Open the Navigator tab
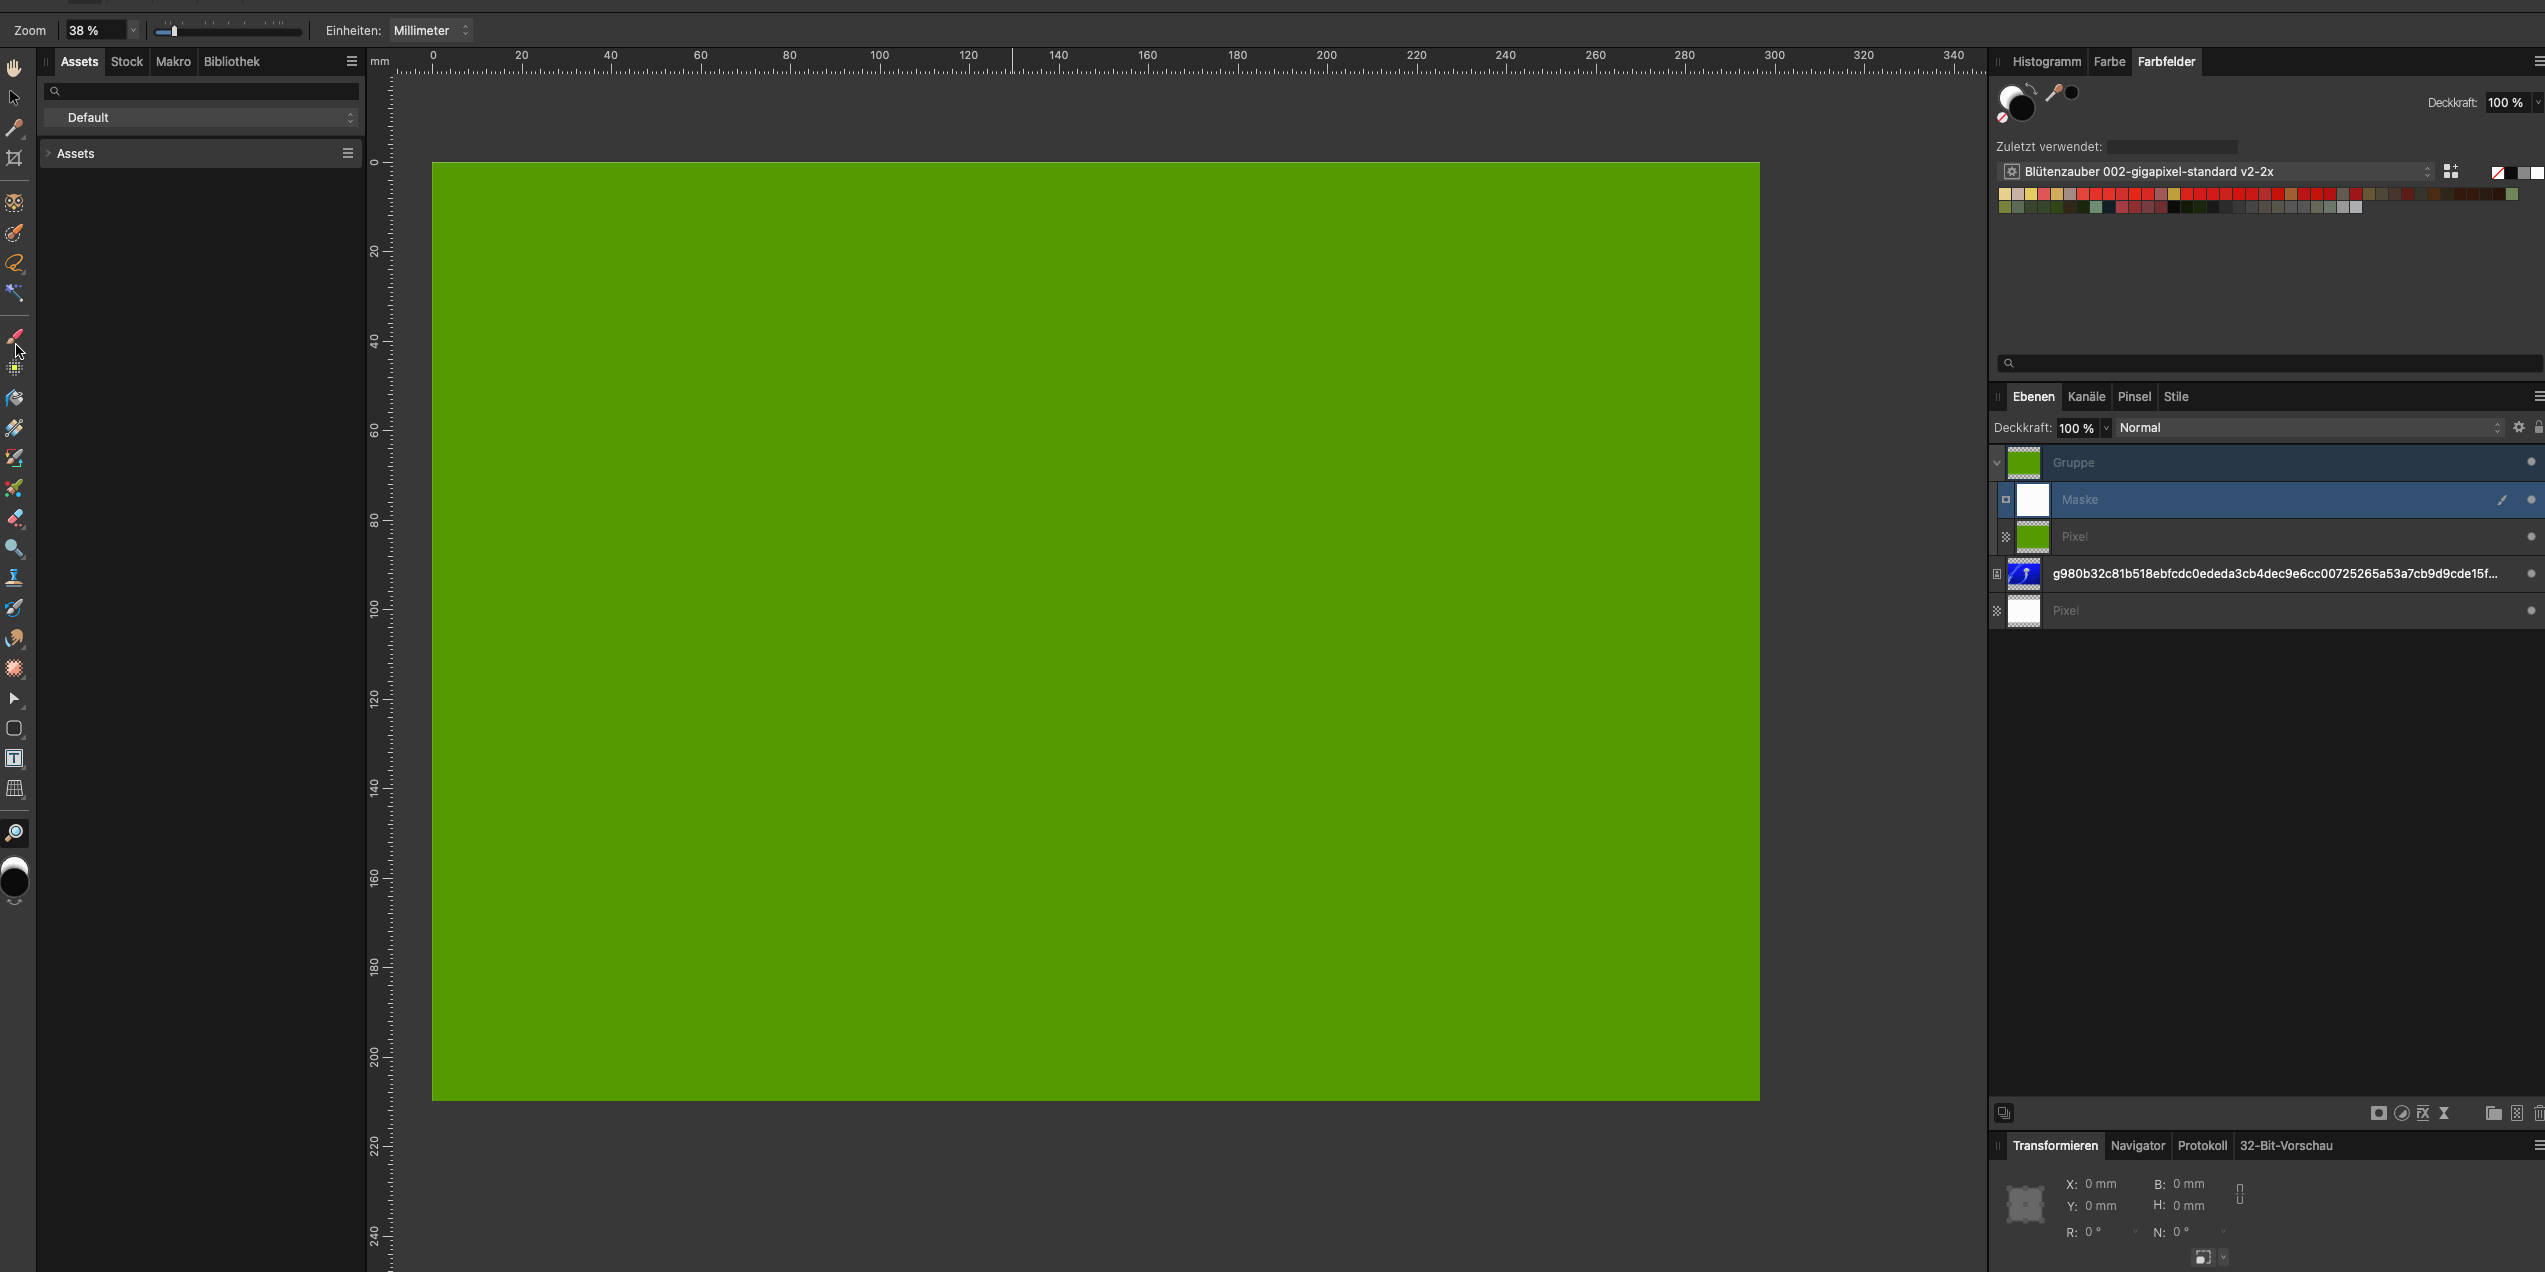The width and height of the screenshot is (2545, 1272). pos(2137,1146)
